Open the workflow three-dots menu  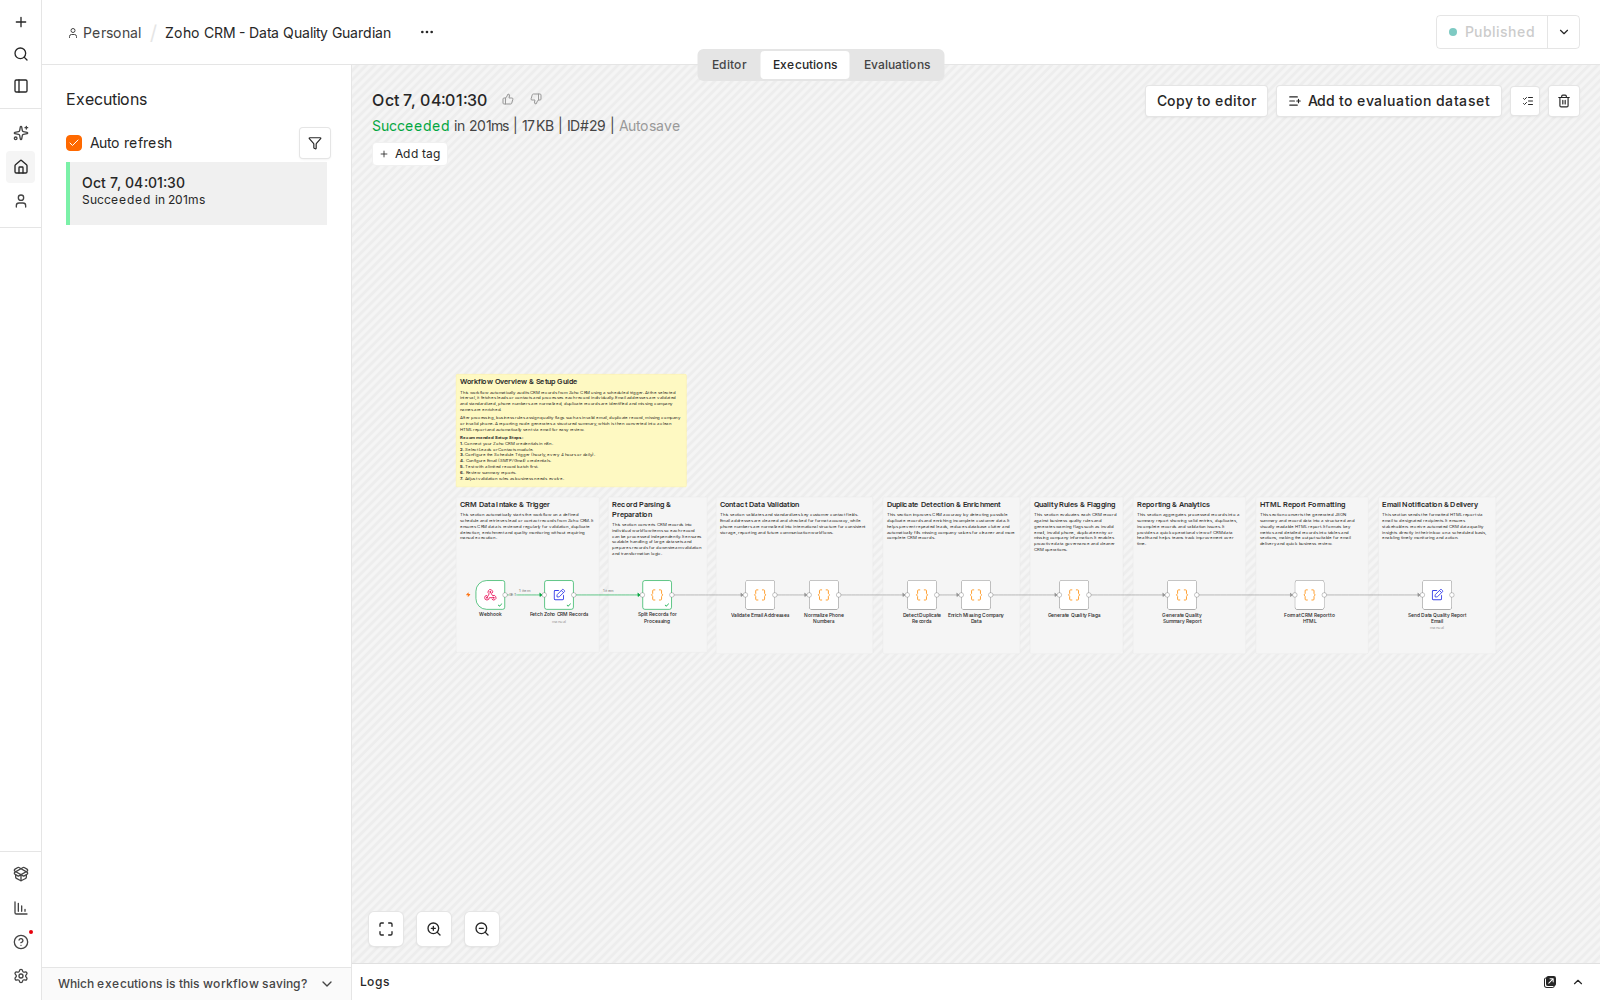[x=427, y=32]
